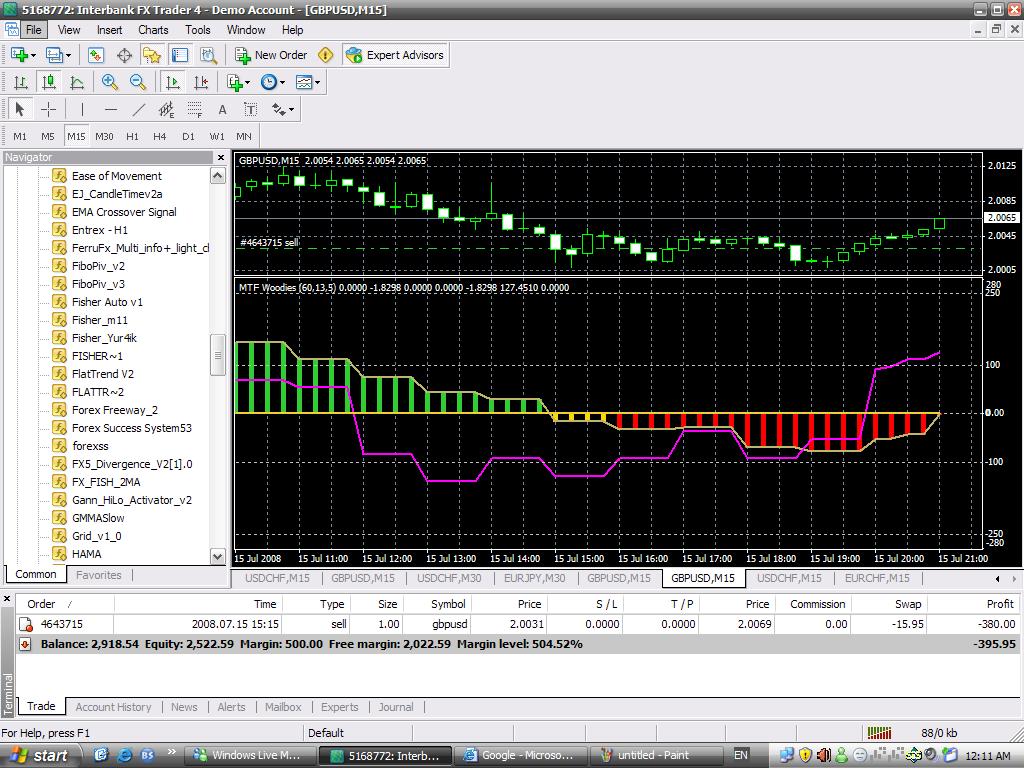Open the Tools menu
Viewport: 1024px width, 768px height.
point(197,30)
